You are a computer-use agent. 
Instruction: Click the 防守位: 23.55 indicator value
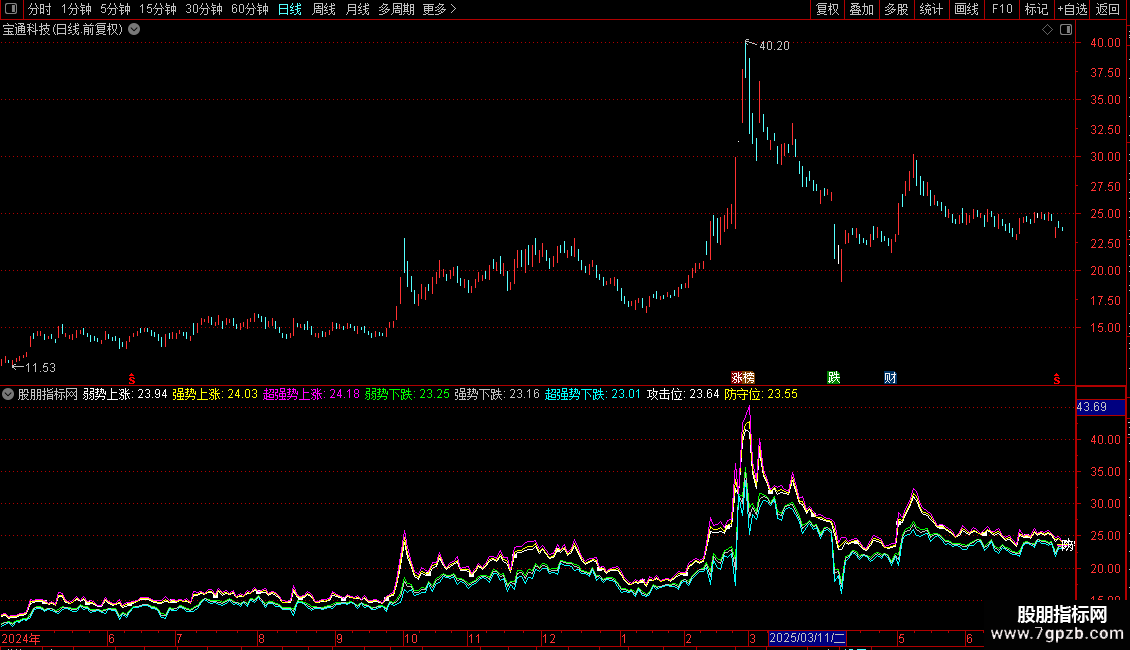coord(761,394)
